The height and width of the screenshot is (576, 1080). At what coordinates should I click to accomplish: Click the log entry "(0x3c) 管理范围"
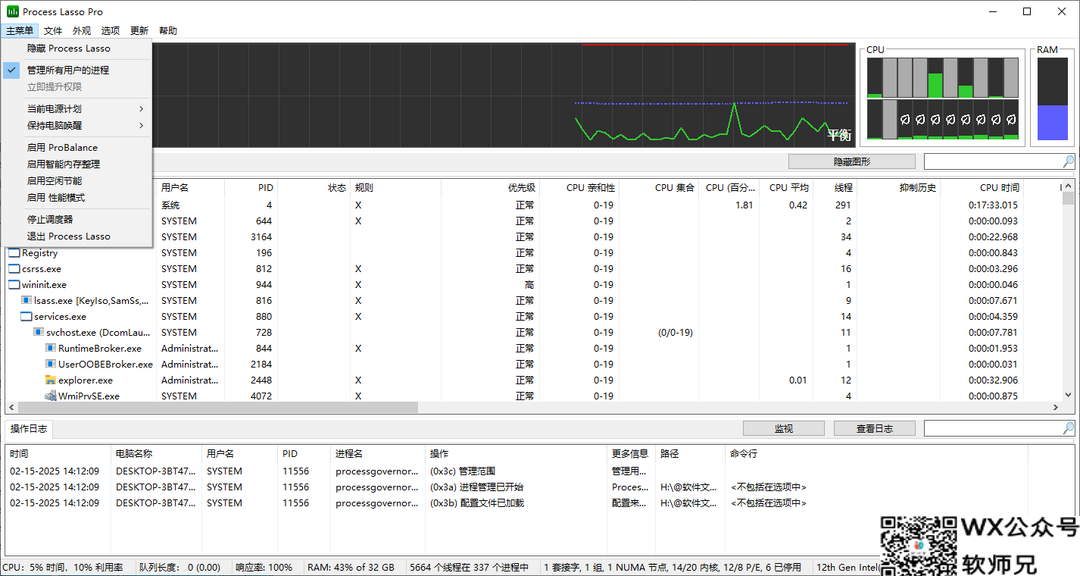[462, 471]
